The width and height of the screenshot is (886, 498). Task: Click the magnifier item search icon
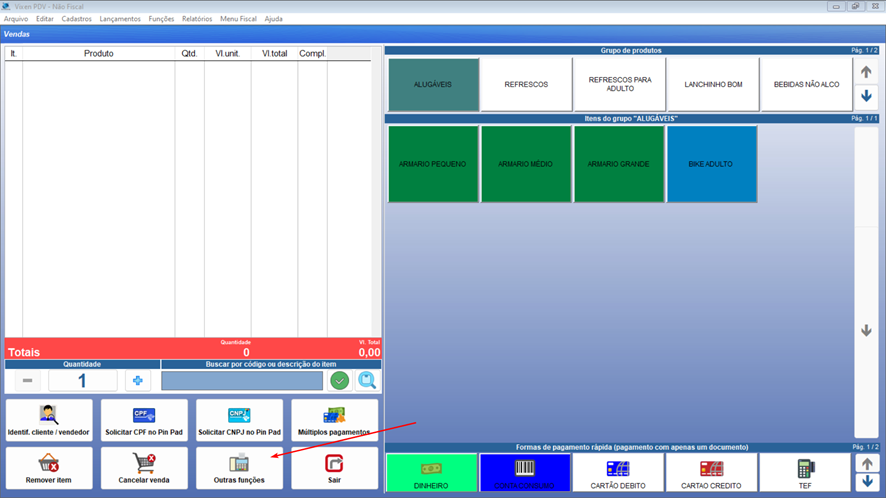367,381
